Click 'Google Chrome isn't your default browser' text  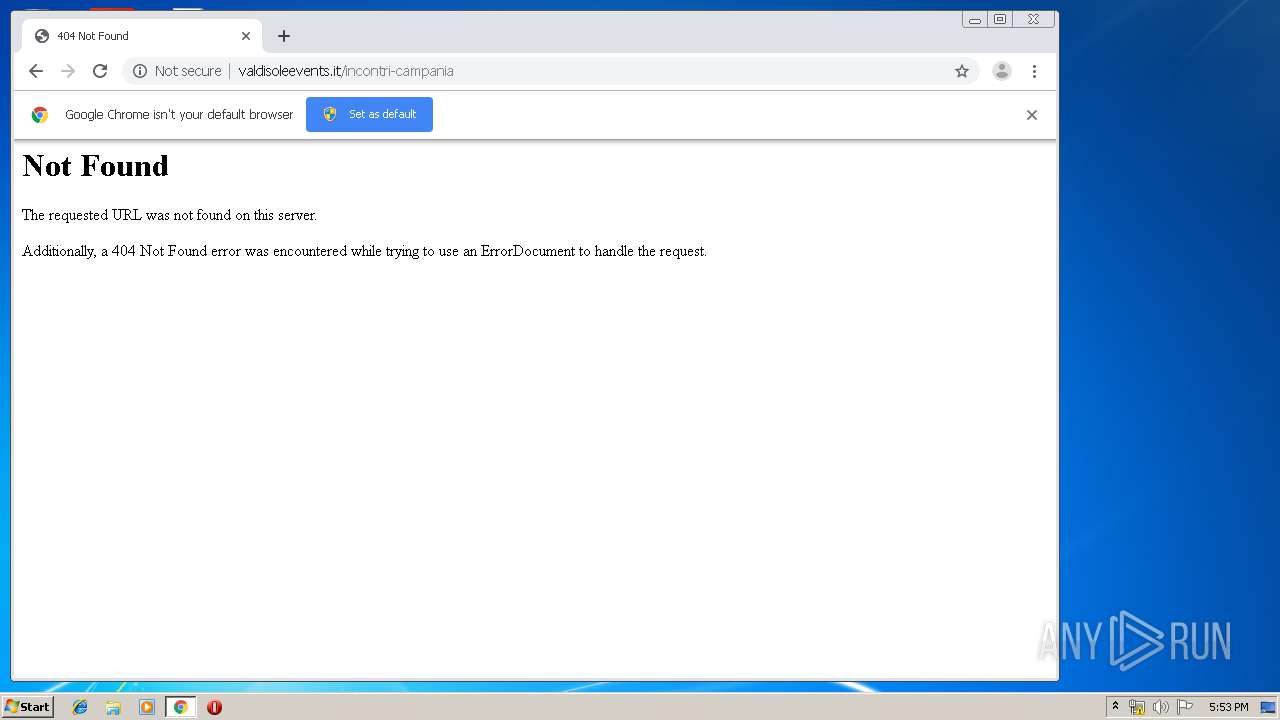click(x=179, y=115)
